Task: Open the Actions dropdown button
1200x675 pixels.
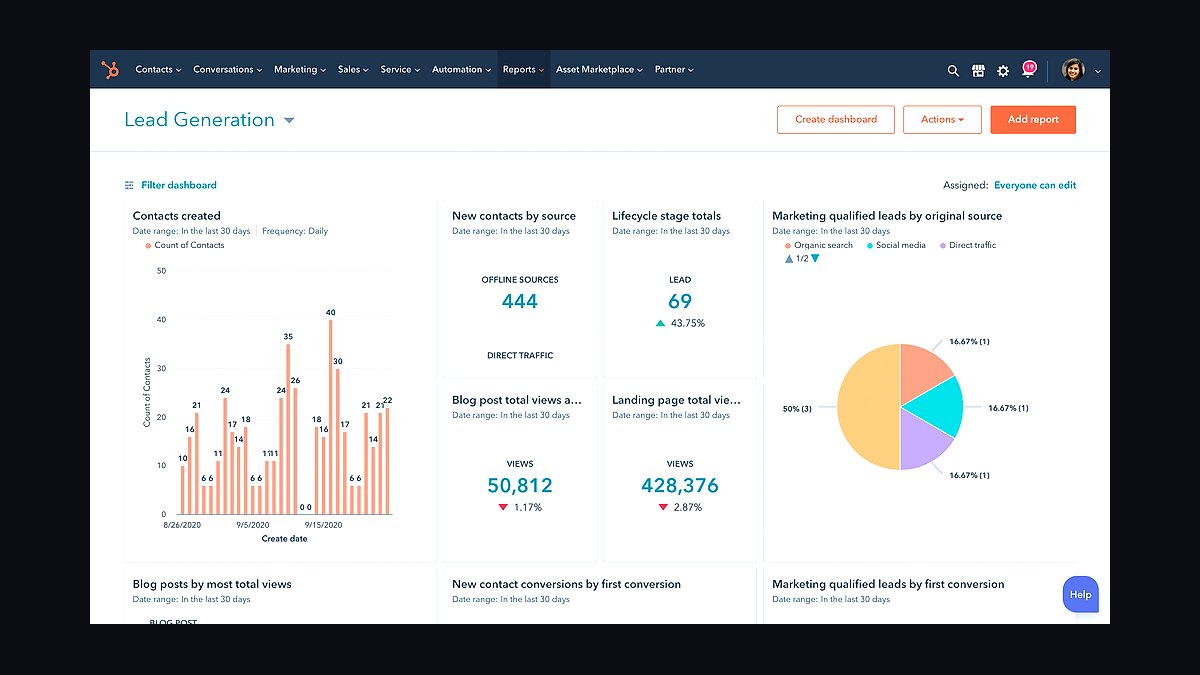Action: click(942, 120)
